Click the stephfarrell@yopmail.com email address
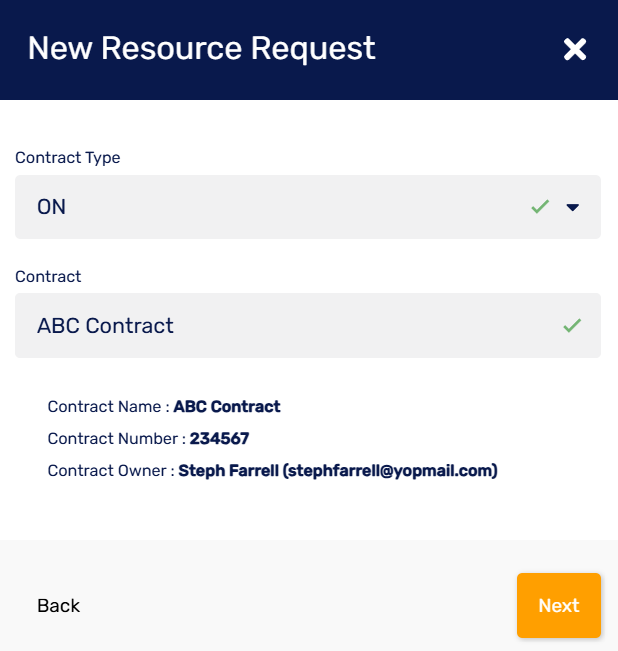This screenshot has width=618, height=651. 390,470
